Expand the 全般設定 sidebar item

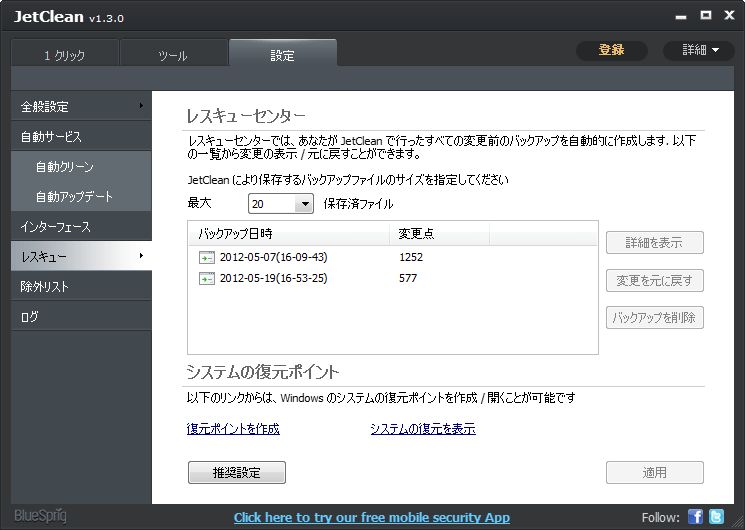click(81, 106)
